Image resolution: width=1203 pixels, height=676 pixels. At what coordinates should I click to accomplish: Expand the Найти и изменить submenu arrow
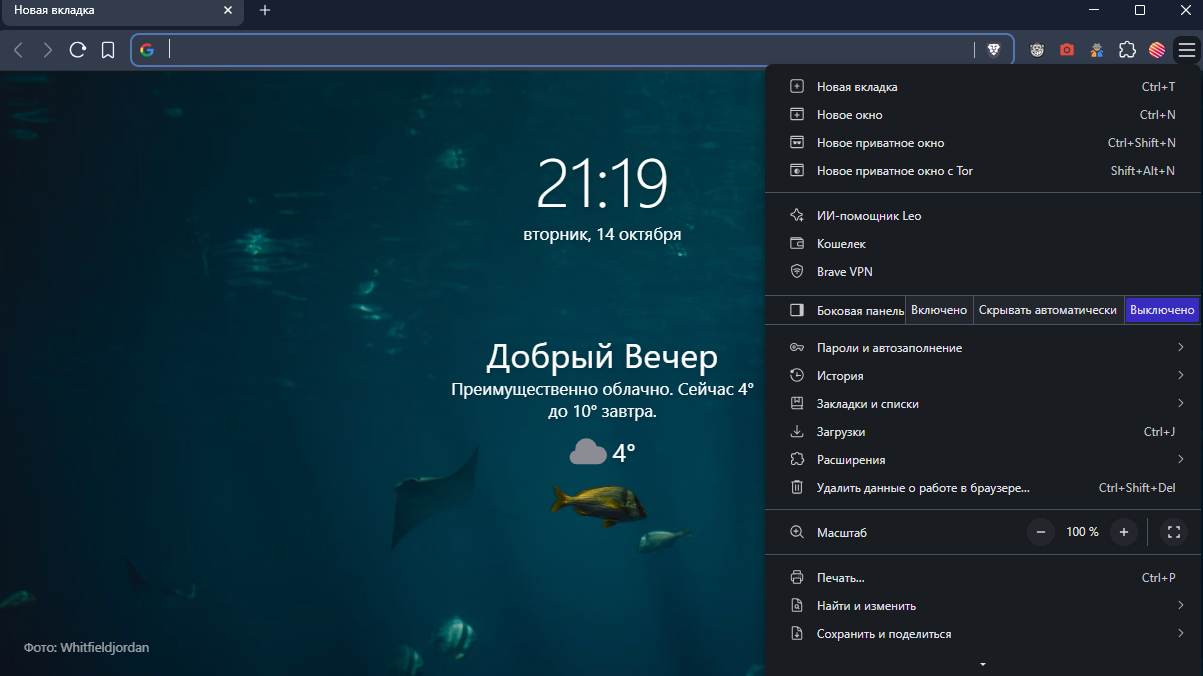(x=1181, y=605)
